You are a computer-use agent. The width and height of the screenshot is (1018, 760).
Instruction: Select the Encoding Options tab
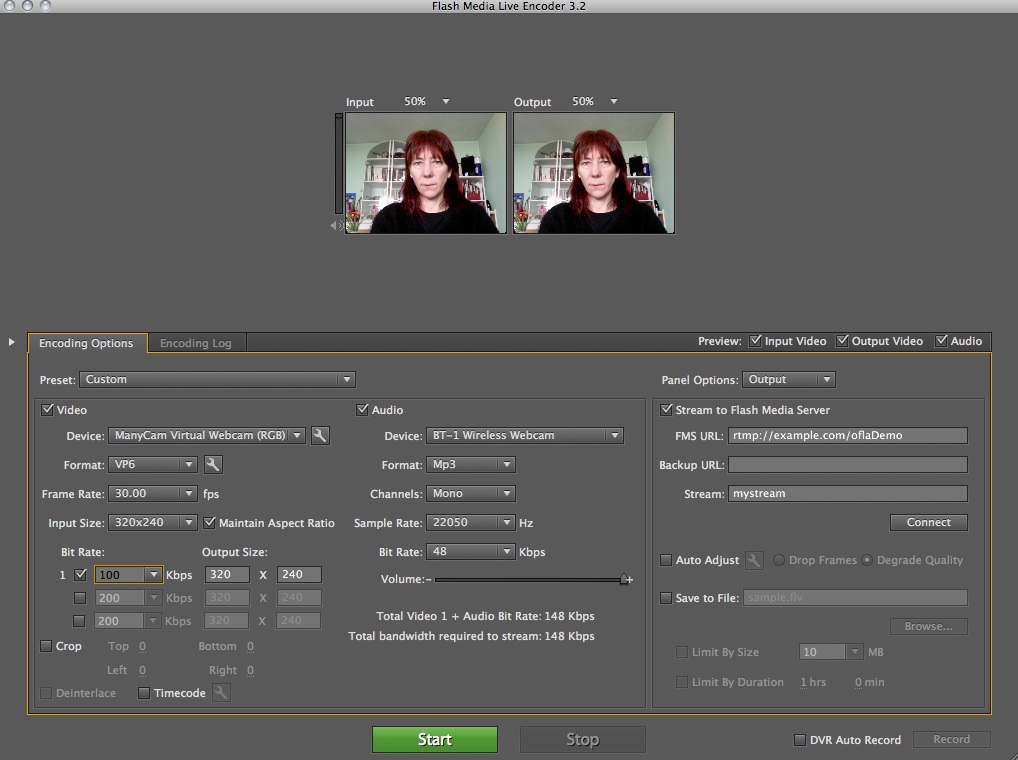click(86, 343)
